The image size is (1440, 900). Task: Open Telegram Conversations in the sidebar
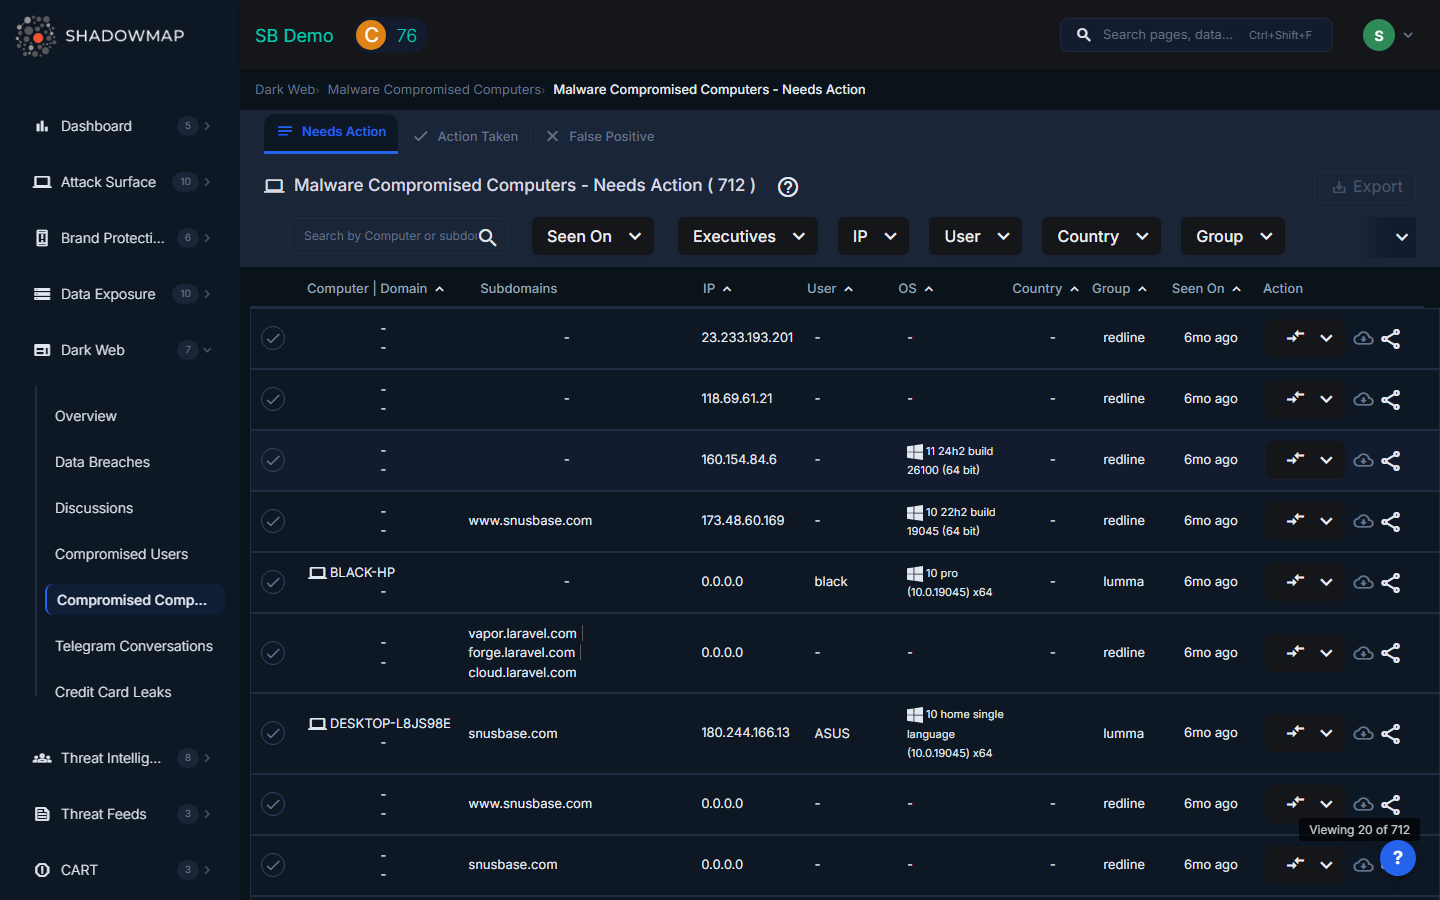click(x=134, y=646)
